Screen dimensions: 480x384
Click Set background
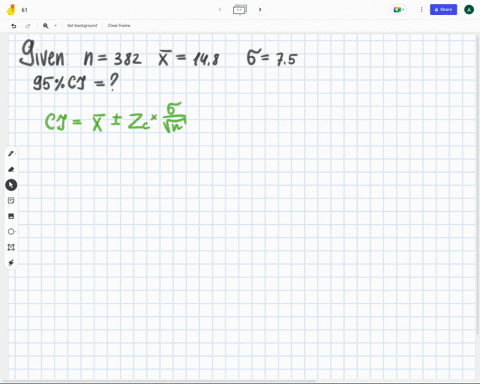(x=82, y=26)
